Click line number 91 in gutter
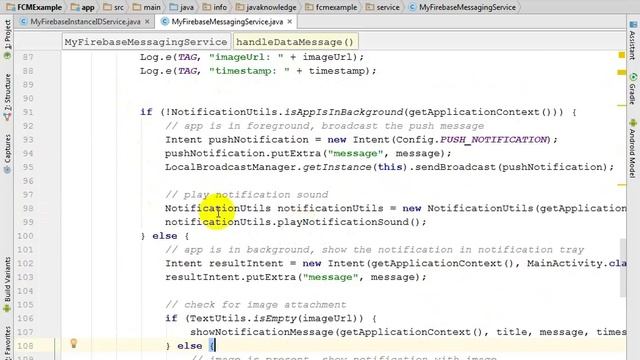 click(28, 112)
